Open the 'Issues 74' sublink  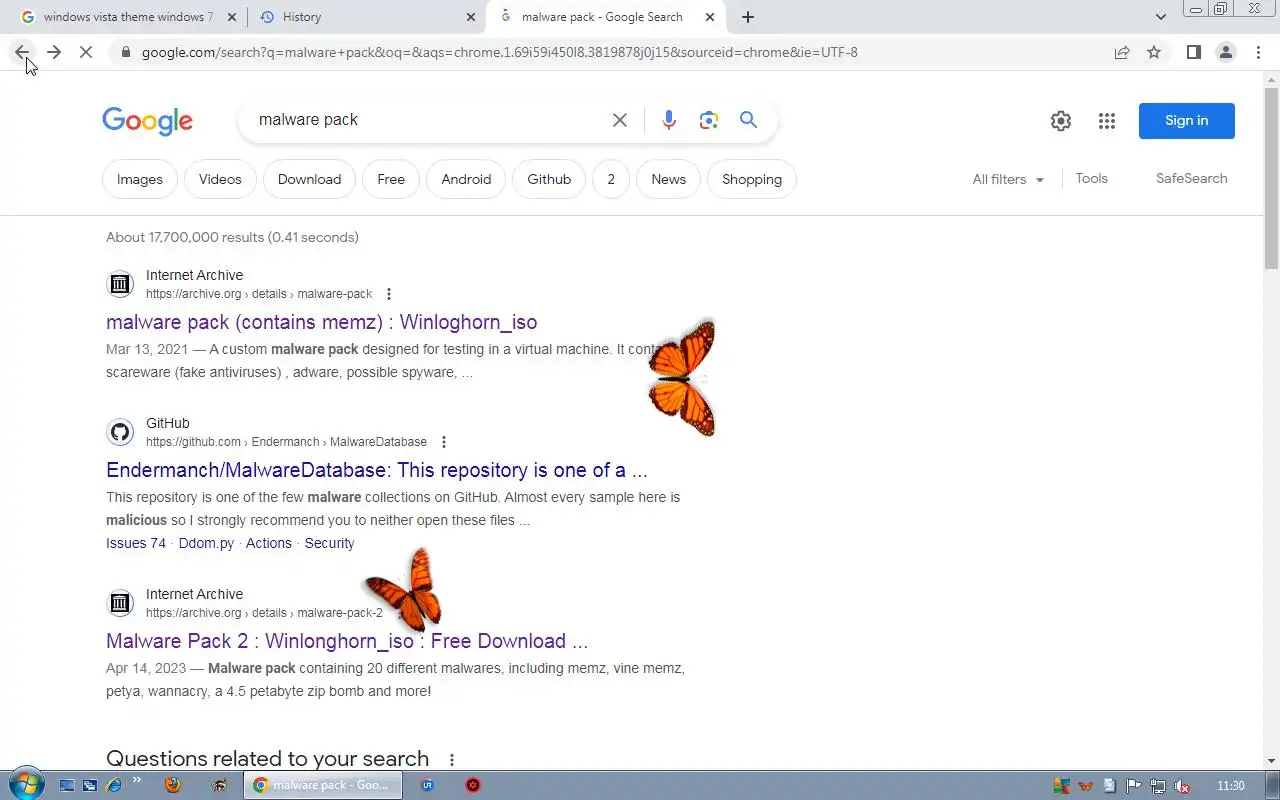136,543
